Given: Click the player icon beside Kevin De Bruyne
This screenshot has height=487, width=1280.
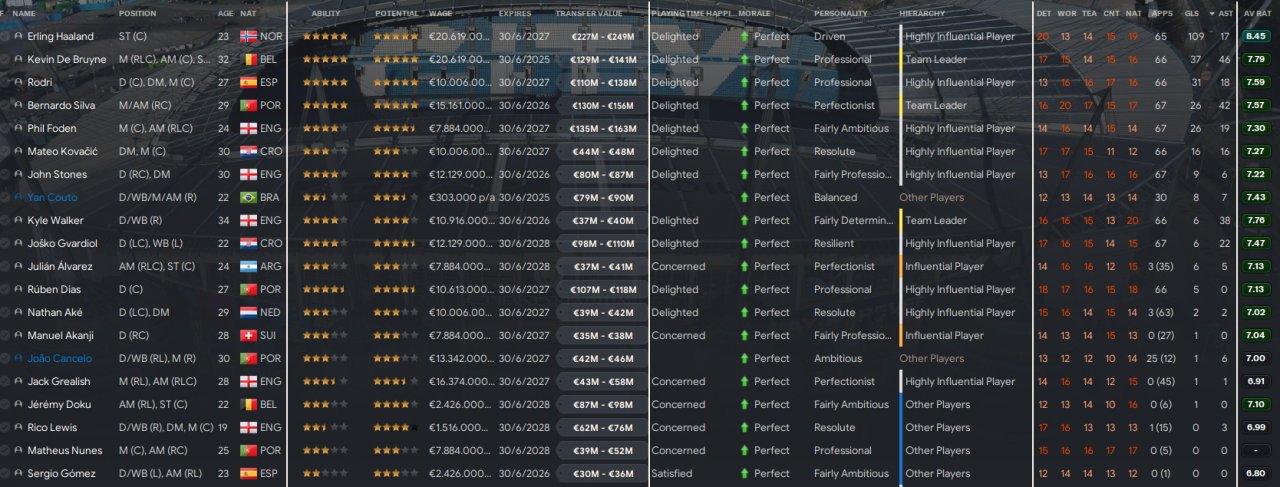Looking at the screenshot, I should [x=18, y=59].
